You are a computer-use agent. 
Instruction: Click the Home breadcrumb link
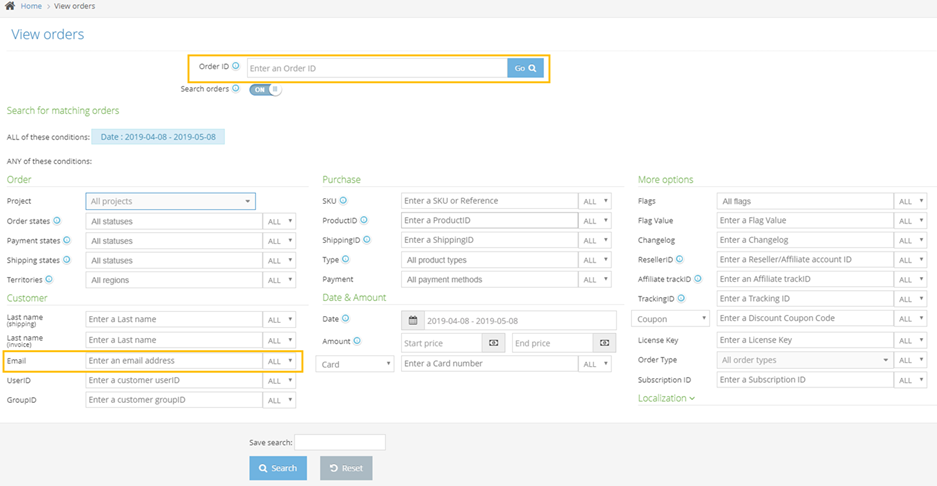click(x=31, y=6)
